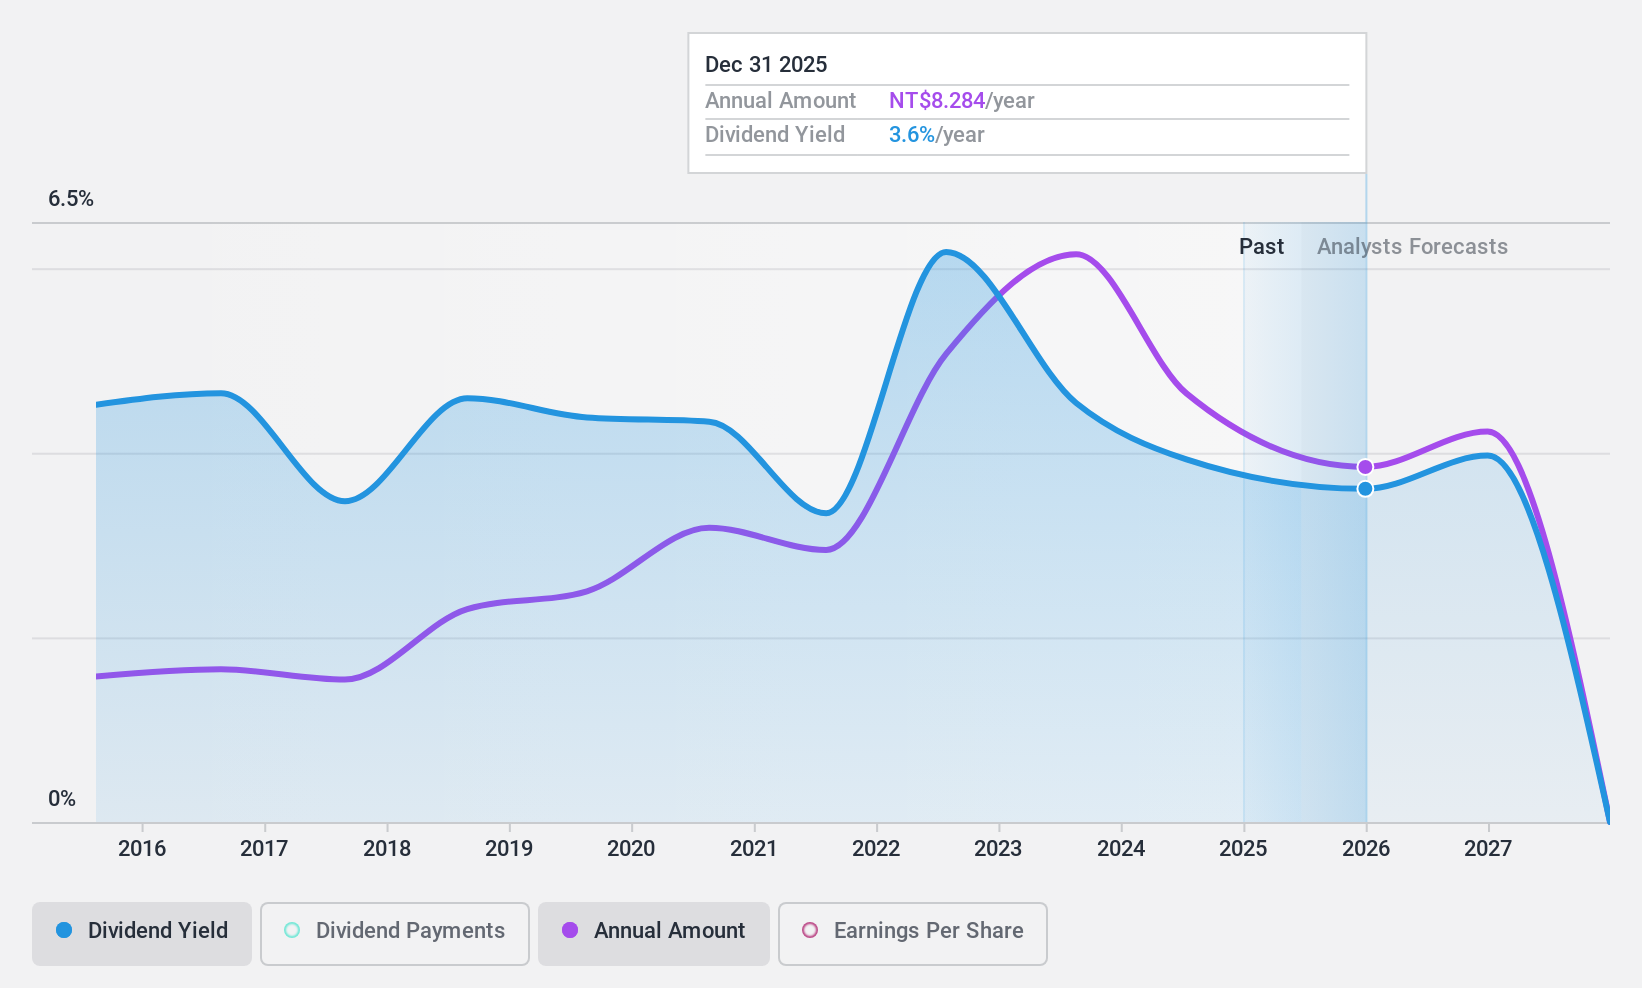Click the 2016 axis label
This screenshot has width=1642, height=988.
tap(142, 849)
